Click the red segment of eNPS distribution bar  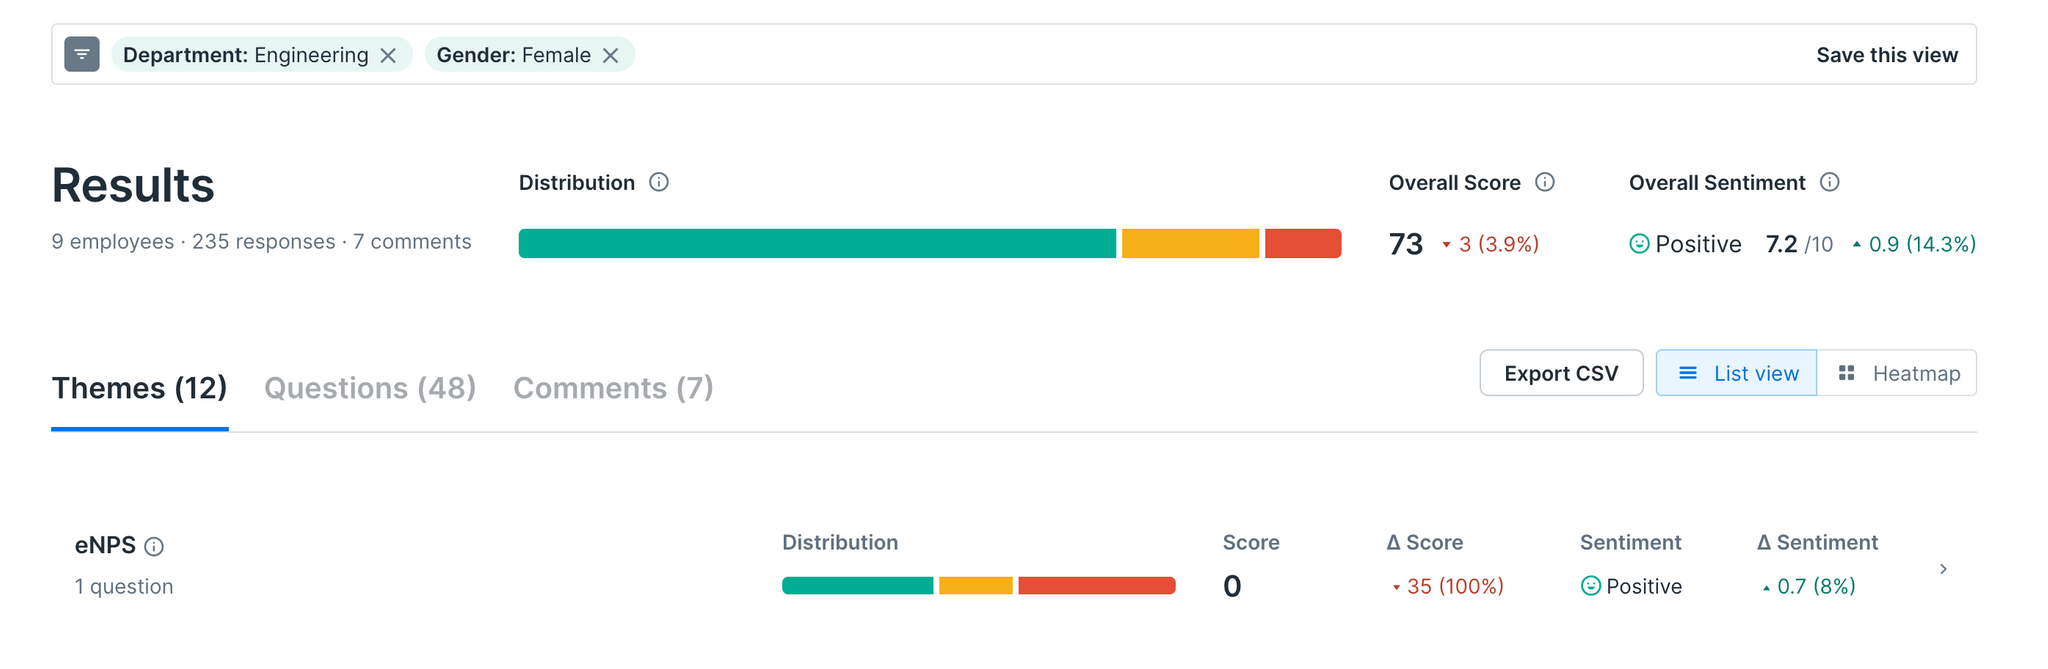point(1096,586)
